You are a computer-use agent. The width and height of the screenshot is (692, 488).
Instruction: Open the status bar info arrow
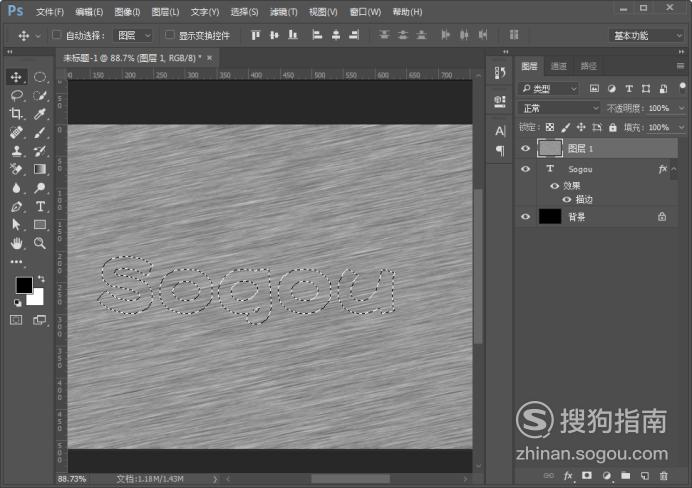215,479
